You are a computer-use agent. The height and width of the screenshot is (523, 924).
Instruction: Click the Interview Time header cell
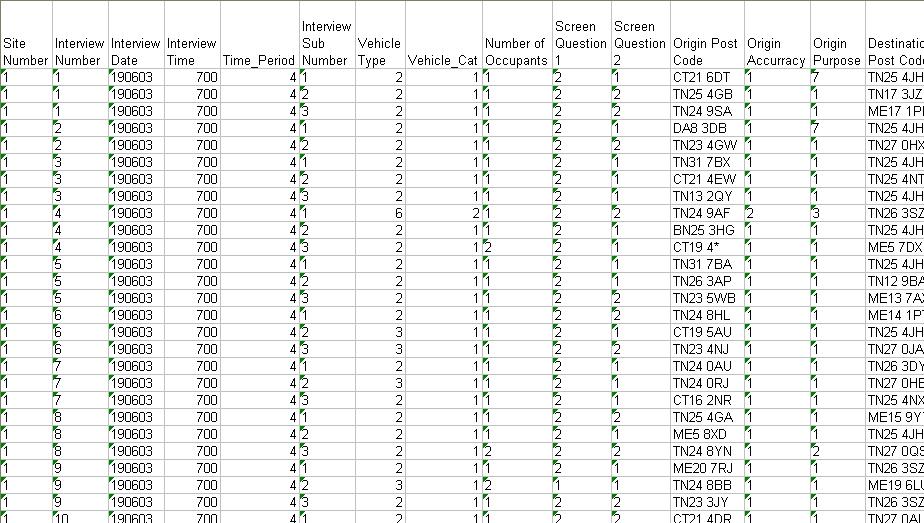click(x=192, y=35)
